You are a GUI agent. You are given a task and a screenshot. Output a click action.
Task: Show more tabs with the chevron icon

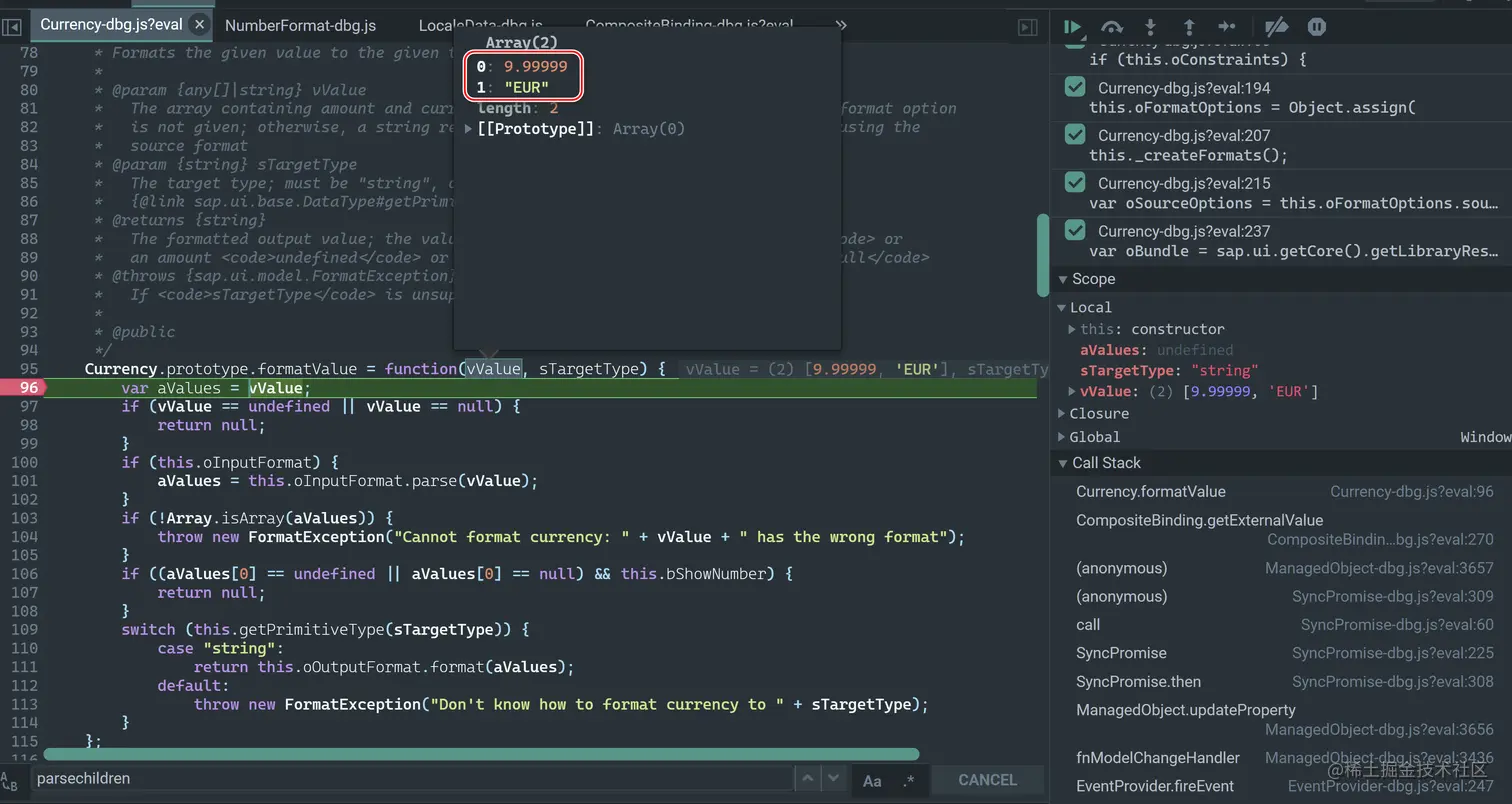(841, 25)
